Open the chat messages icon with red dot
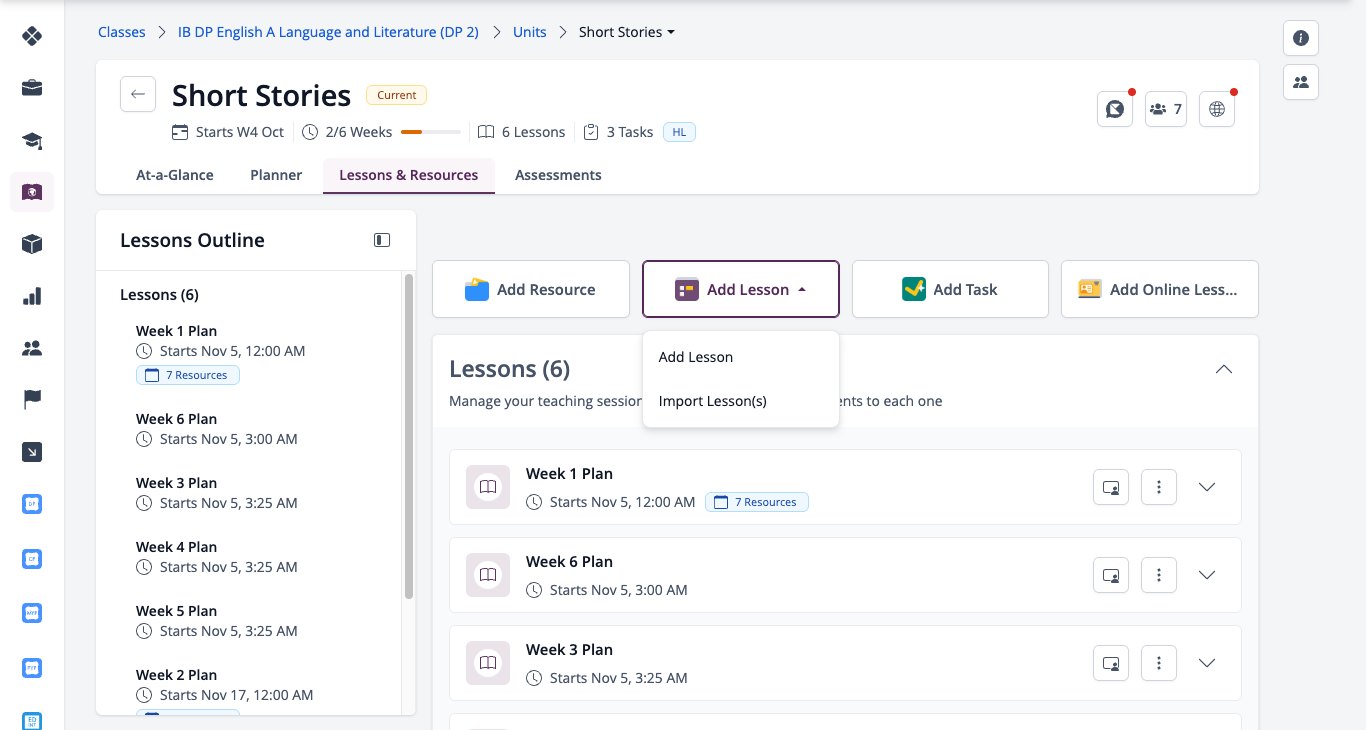Image resolution: width=1366 pixels, height=730 pixels. [x=1114, y=109]
